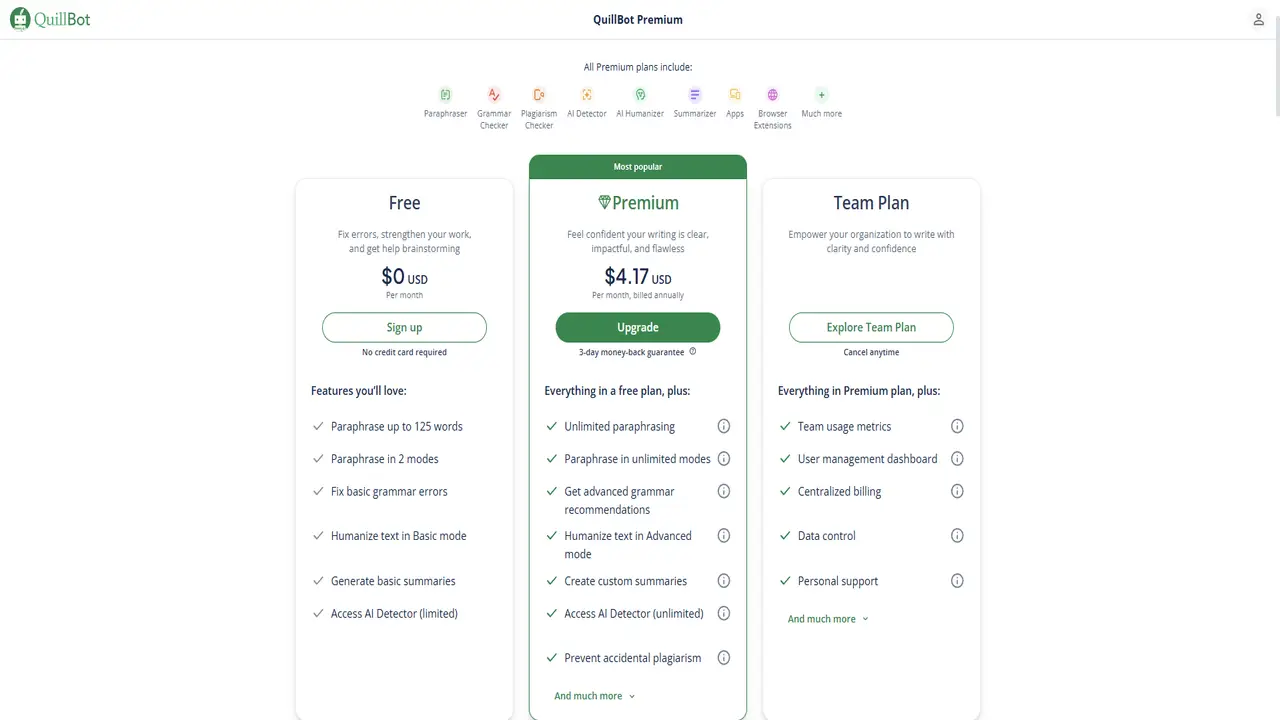The image size is (1280, 720).
Task: Expand 'And much more' under Premium
Action: 594,695
